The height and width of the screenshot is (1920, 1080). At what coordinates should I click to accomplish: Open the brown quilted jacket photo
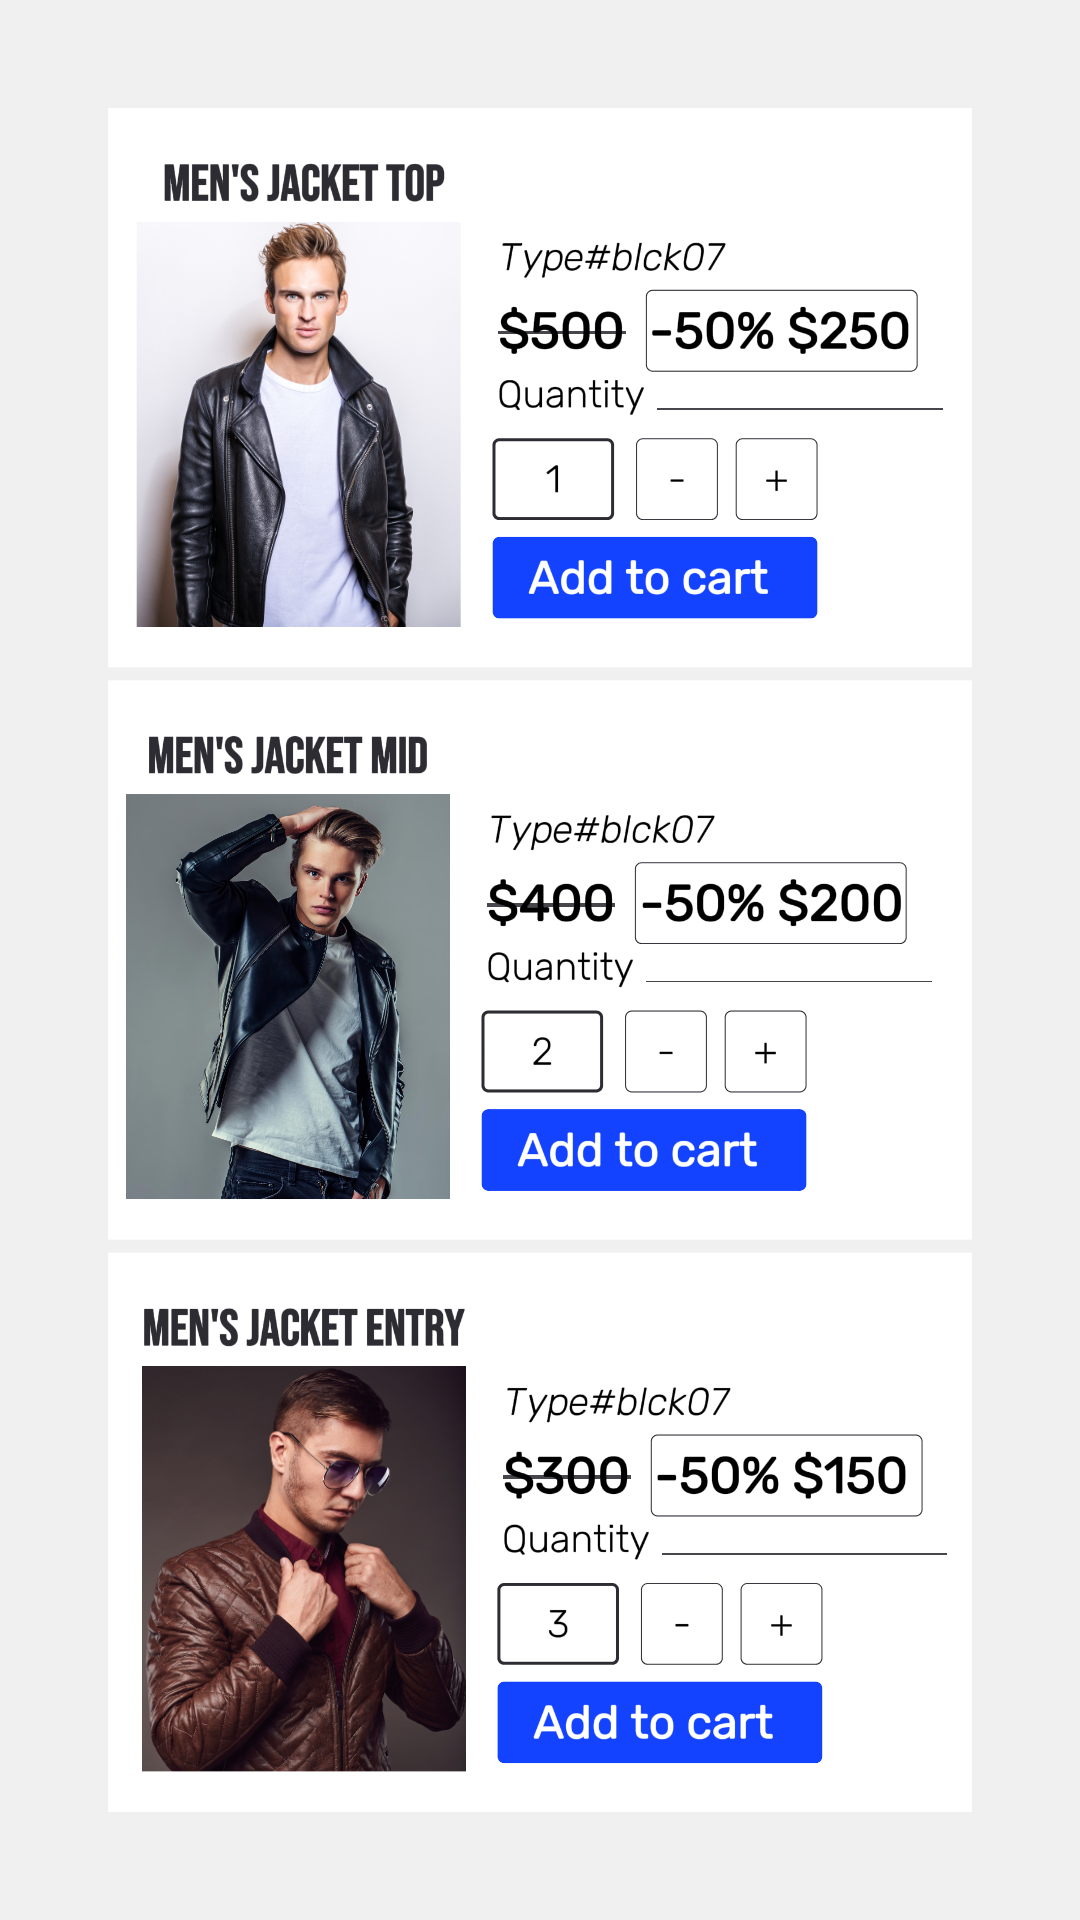[304, 1569]
